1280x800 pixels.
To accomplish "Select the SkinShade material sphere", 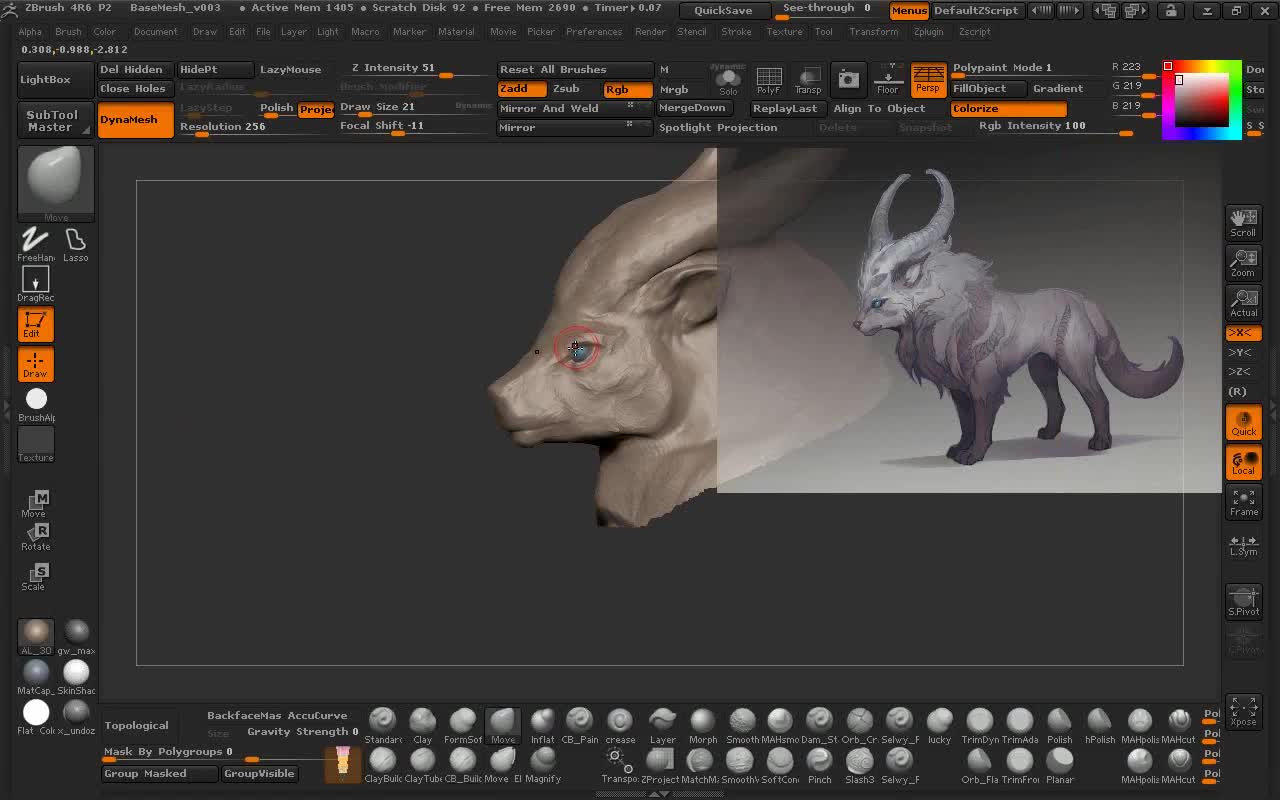I will coord(76,676).
